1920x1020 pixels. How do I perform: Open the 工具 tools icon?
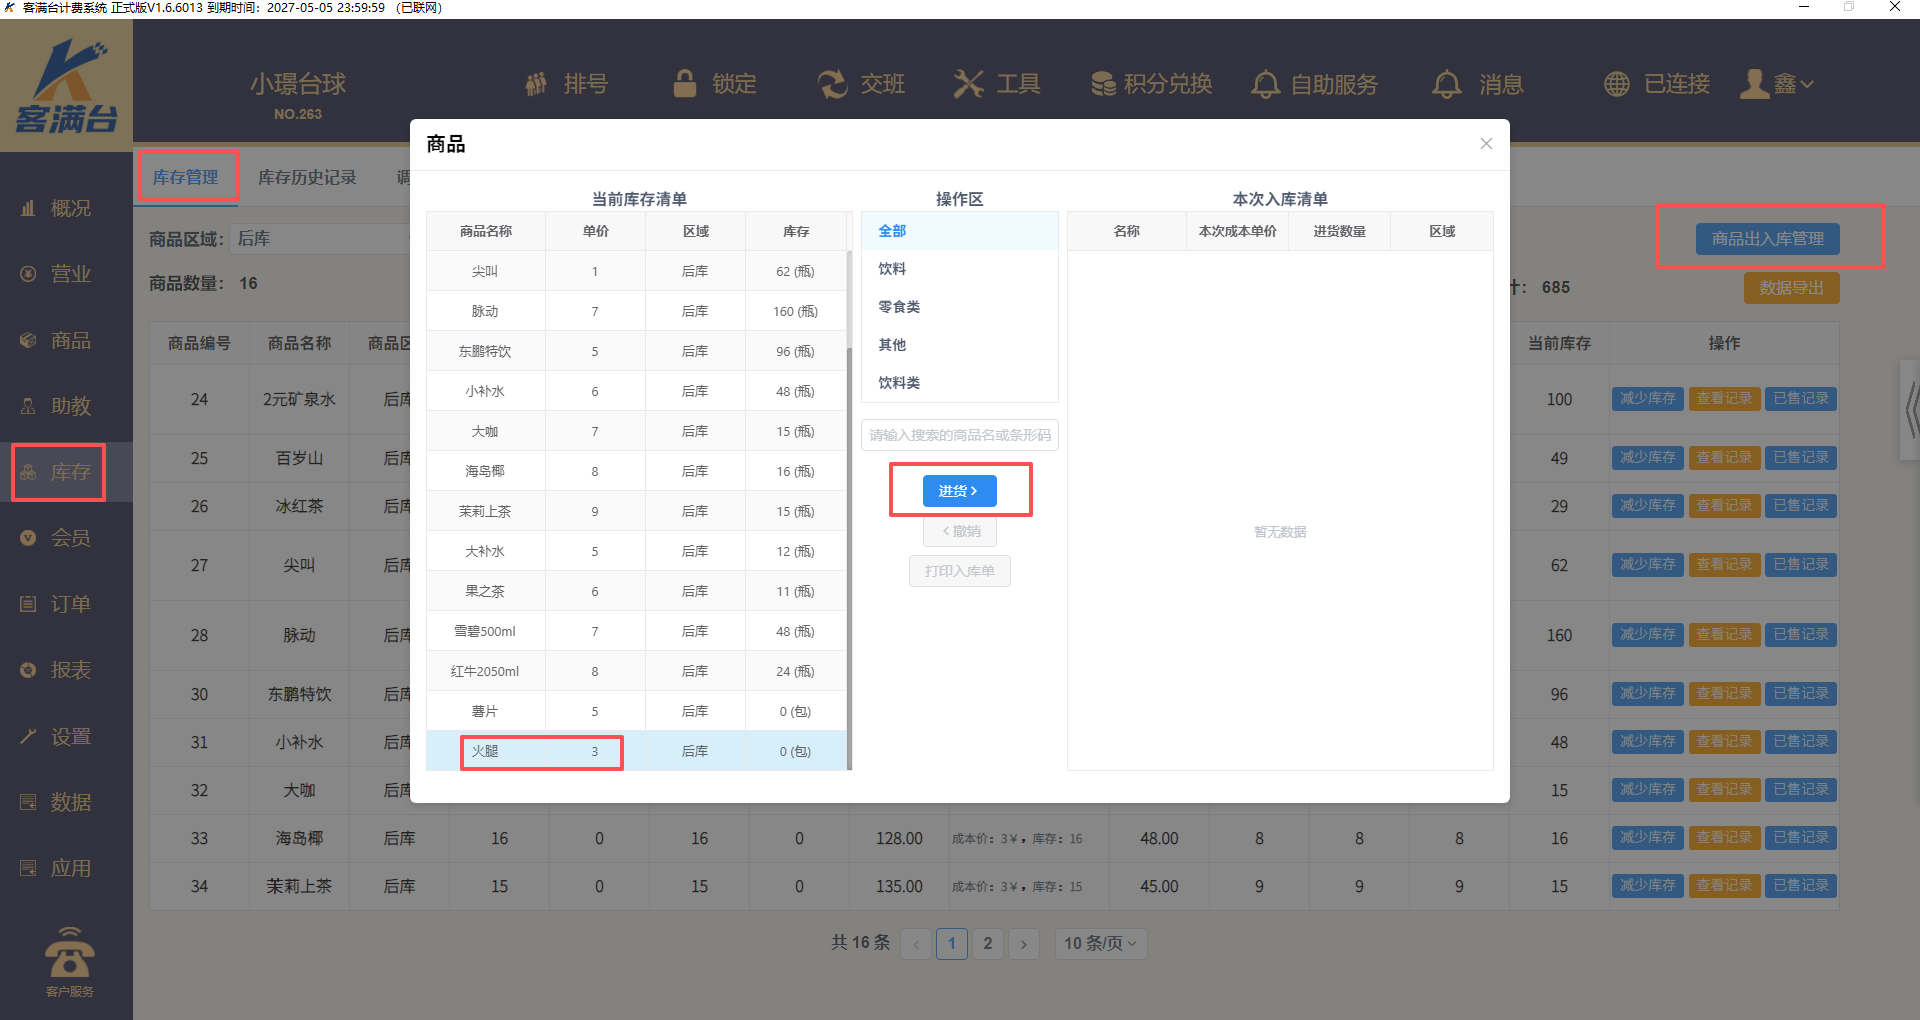(968, 84)
